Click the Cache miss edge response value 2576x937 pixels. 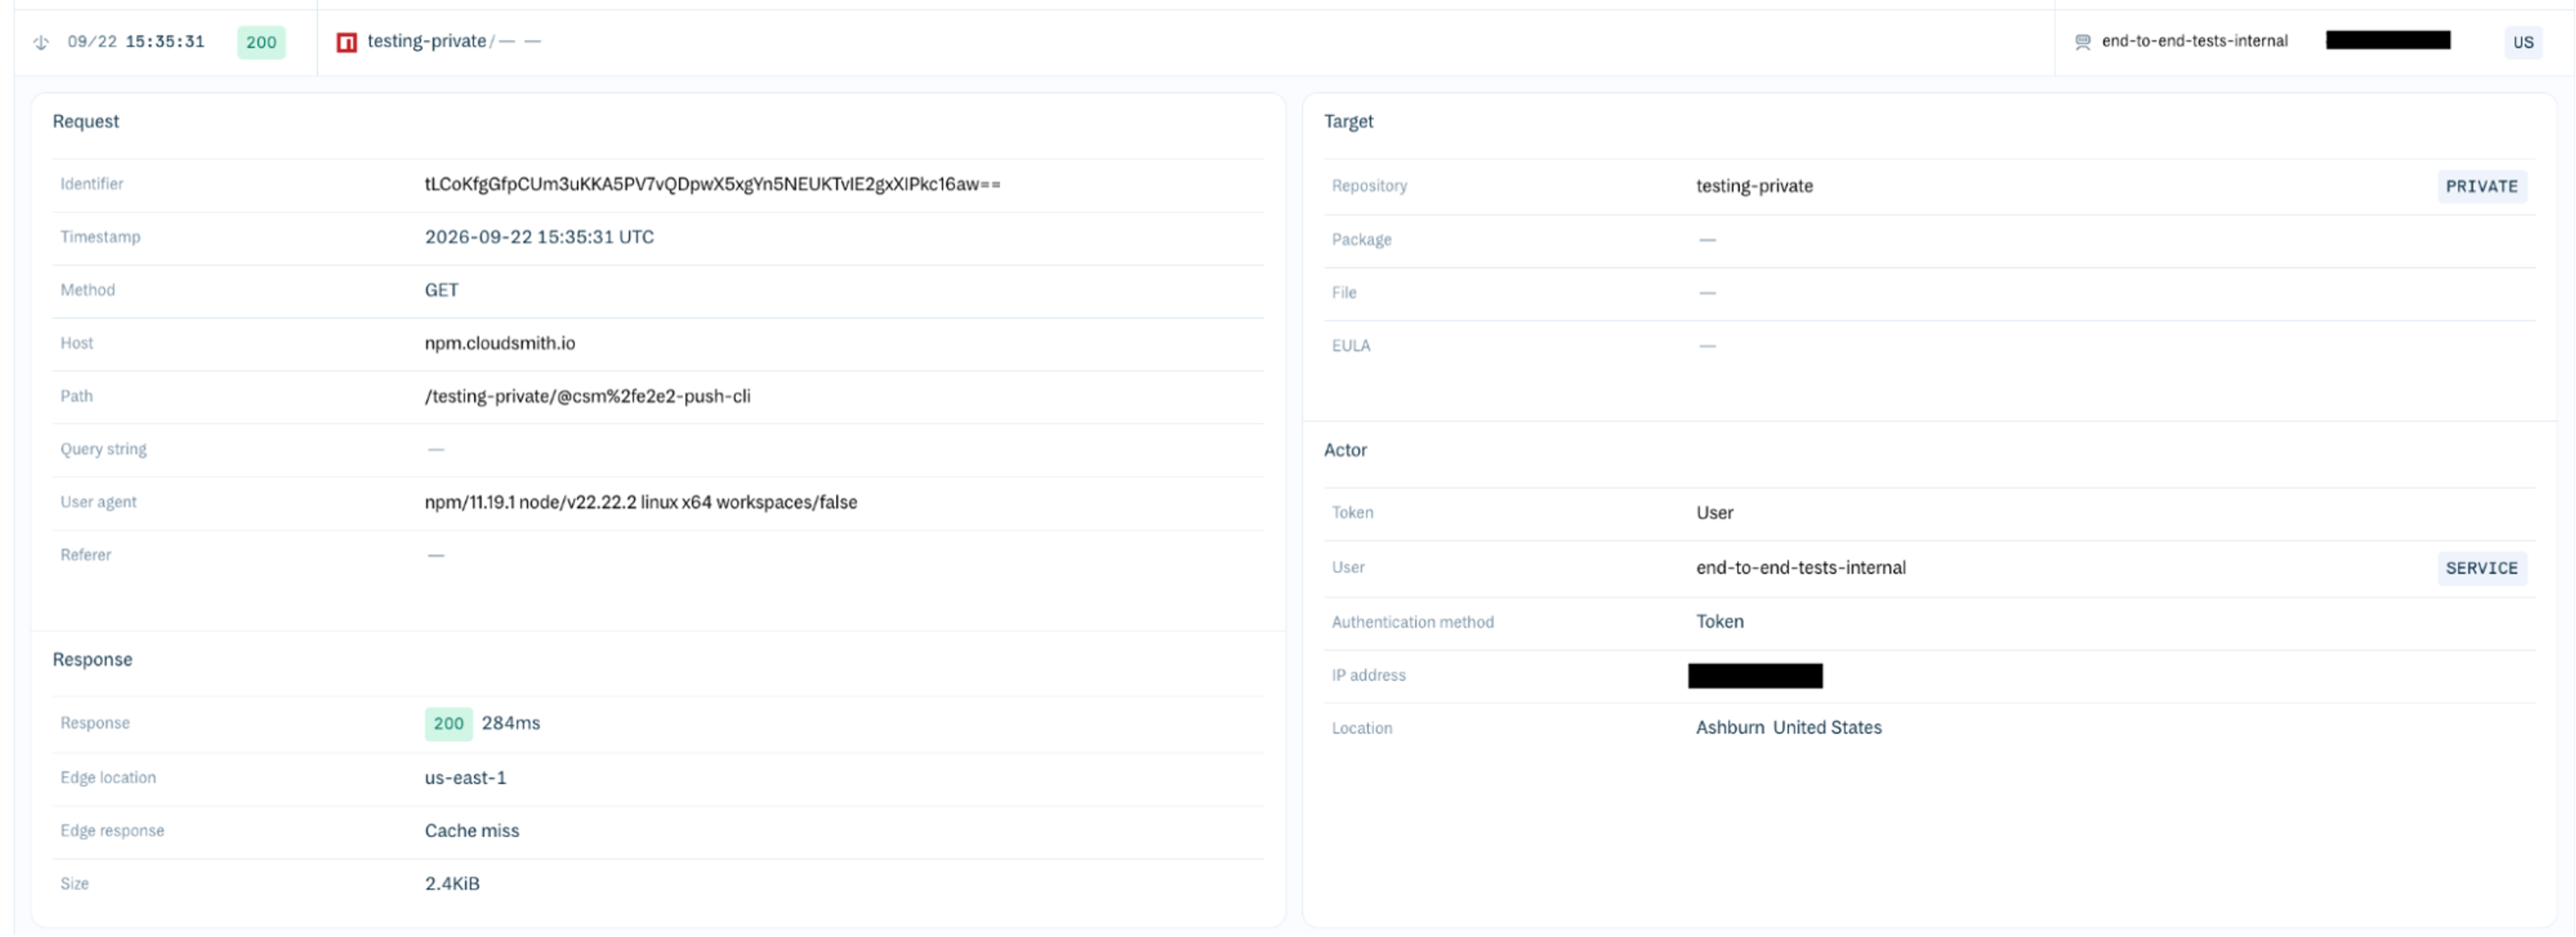(x=472, y=831)
